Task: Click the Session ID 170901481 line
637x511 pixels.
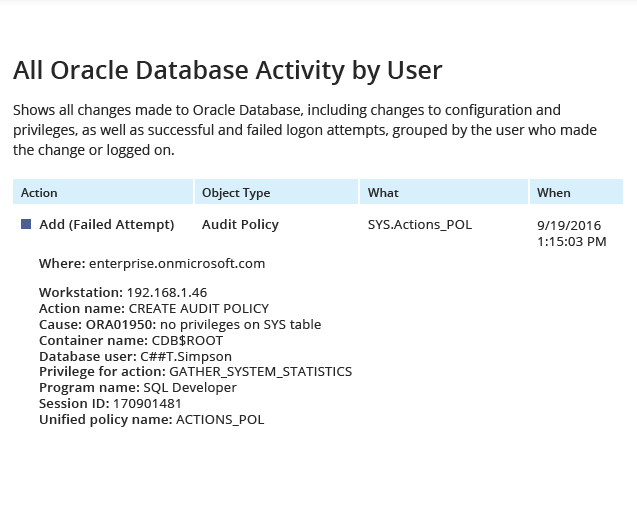Action: coord(110,403)
